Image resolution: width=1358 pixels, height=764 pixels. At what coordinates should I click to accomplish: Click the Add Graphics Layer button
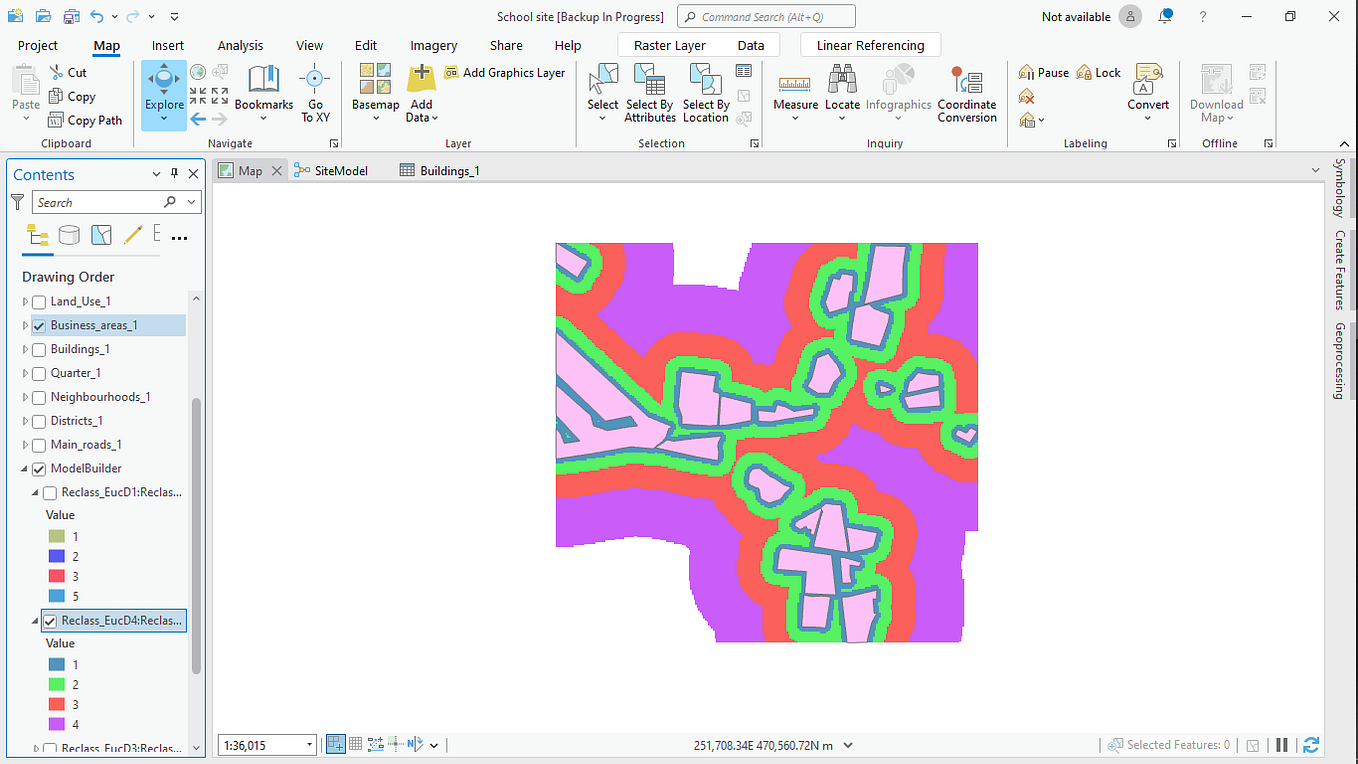[514, 72]
